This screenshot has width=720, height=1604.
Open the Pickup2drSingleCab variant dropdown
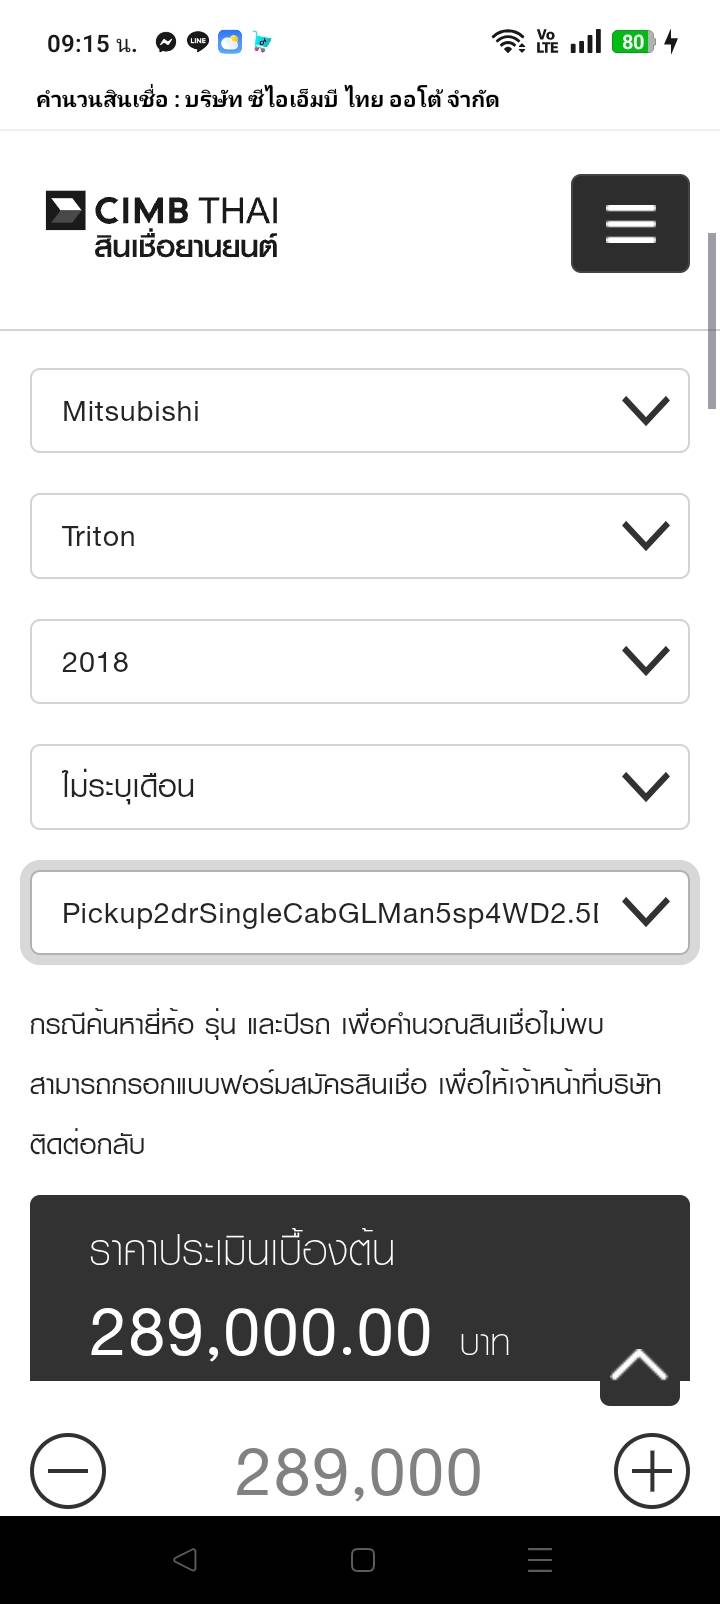click(x=360, y=912)
